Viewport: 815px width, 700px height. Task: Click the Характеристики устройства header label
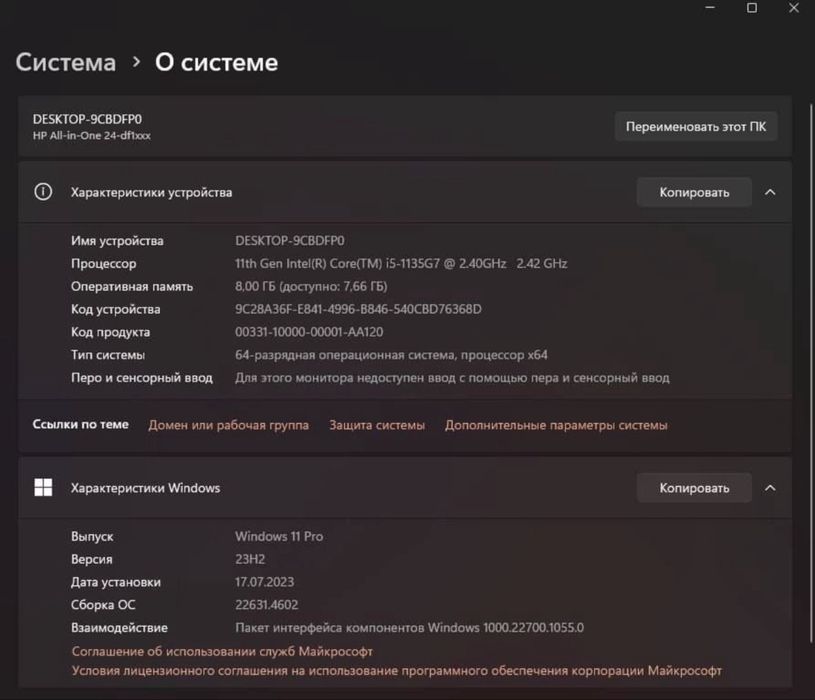pyautogui.click(x=151, y=192)
